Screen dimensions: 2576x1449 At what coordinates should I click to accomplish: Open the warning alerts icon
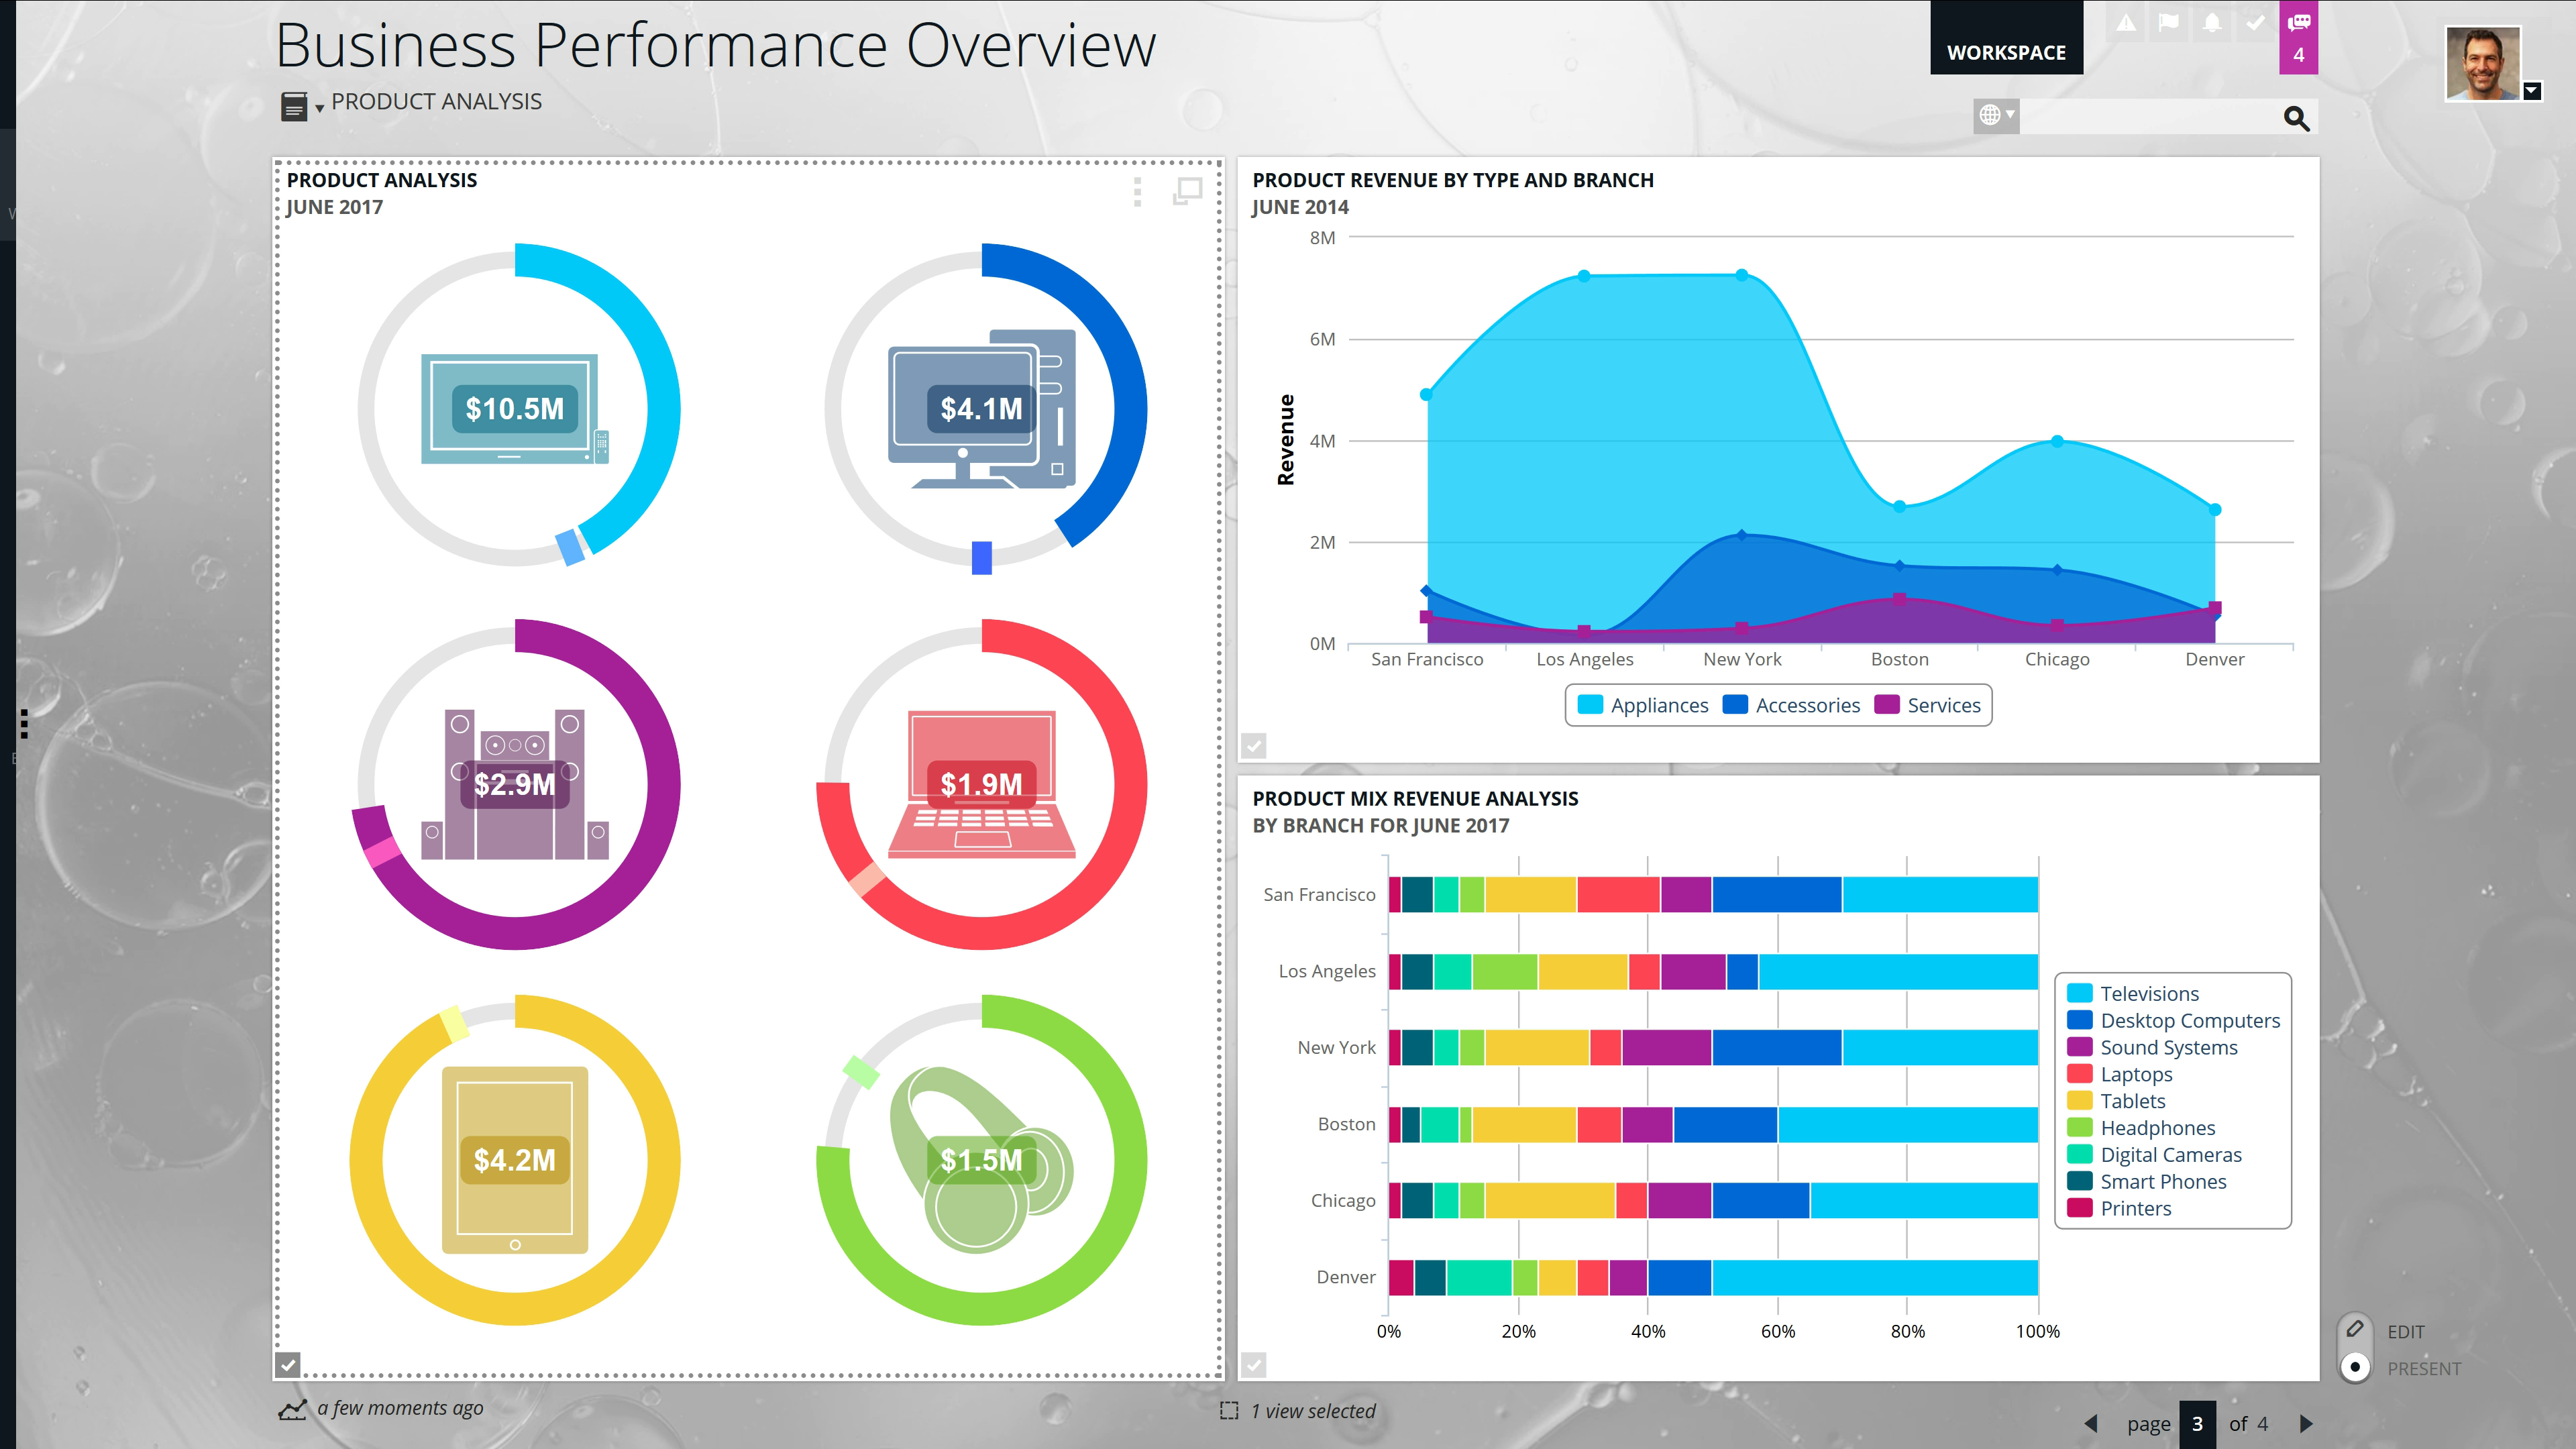coord(2126,22)
